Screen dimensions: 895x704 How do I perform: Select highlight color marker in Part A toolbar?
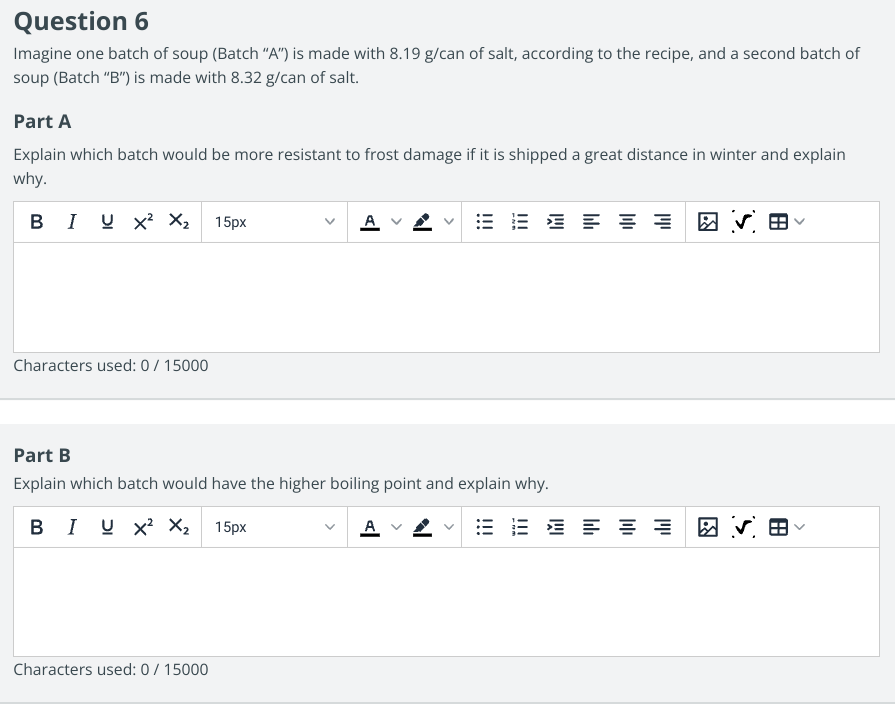coord(422,222)
